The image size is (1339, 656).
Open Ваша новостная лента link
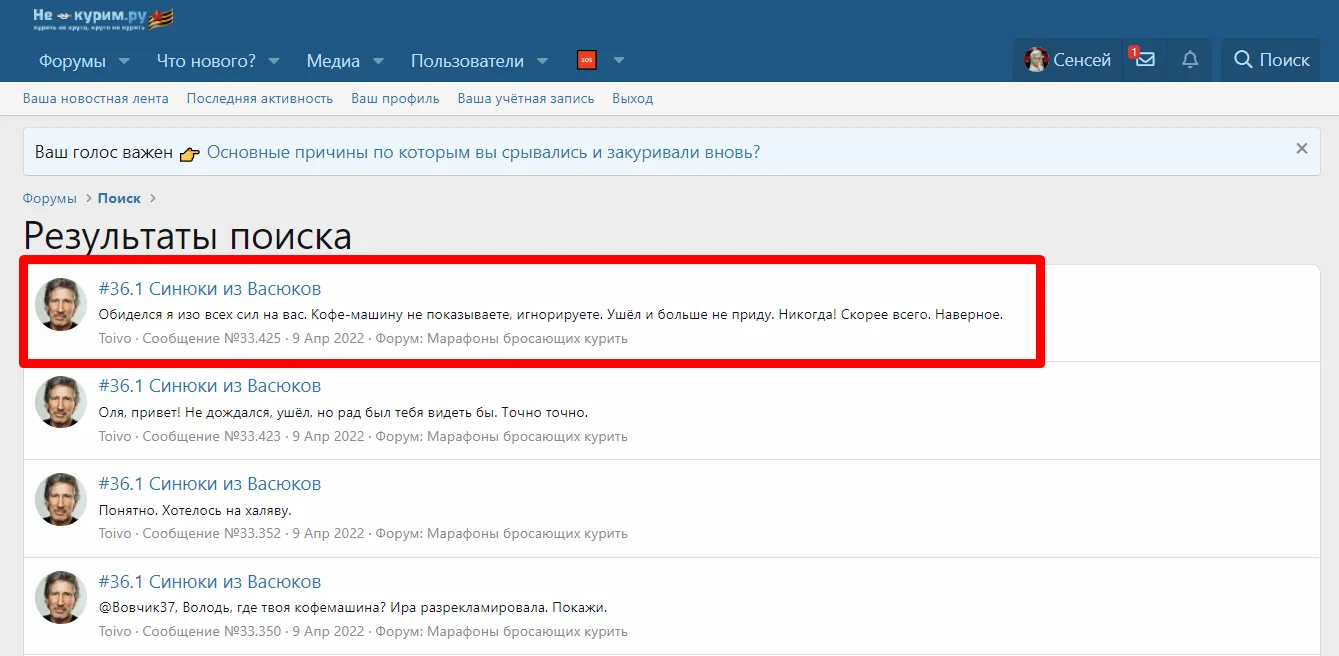96,98
